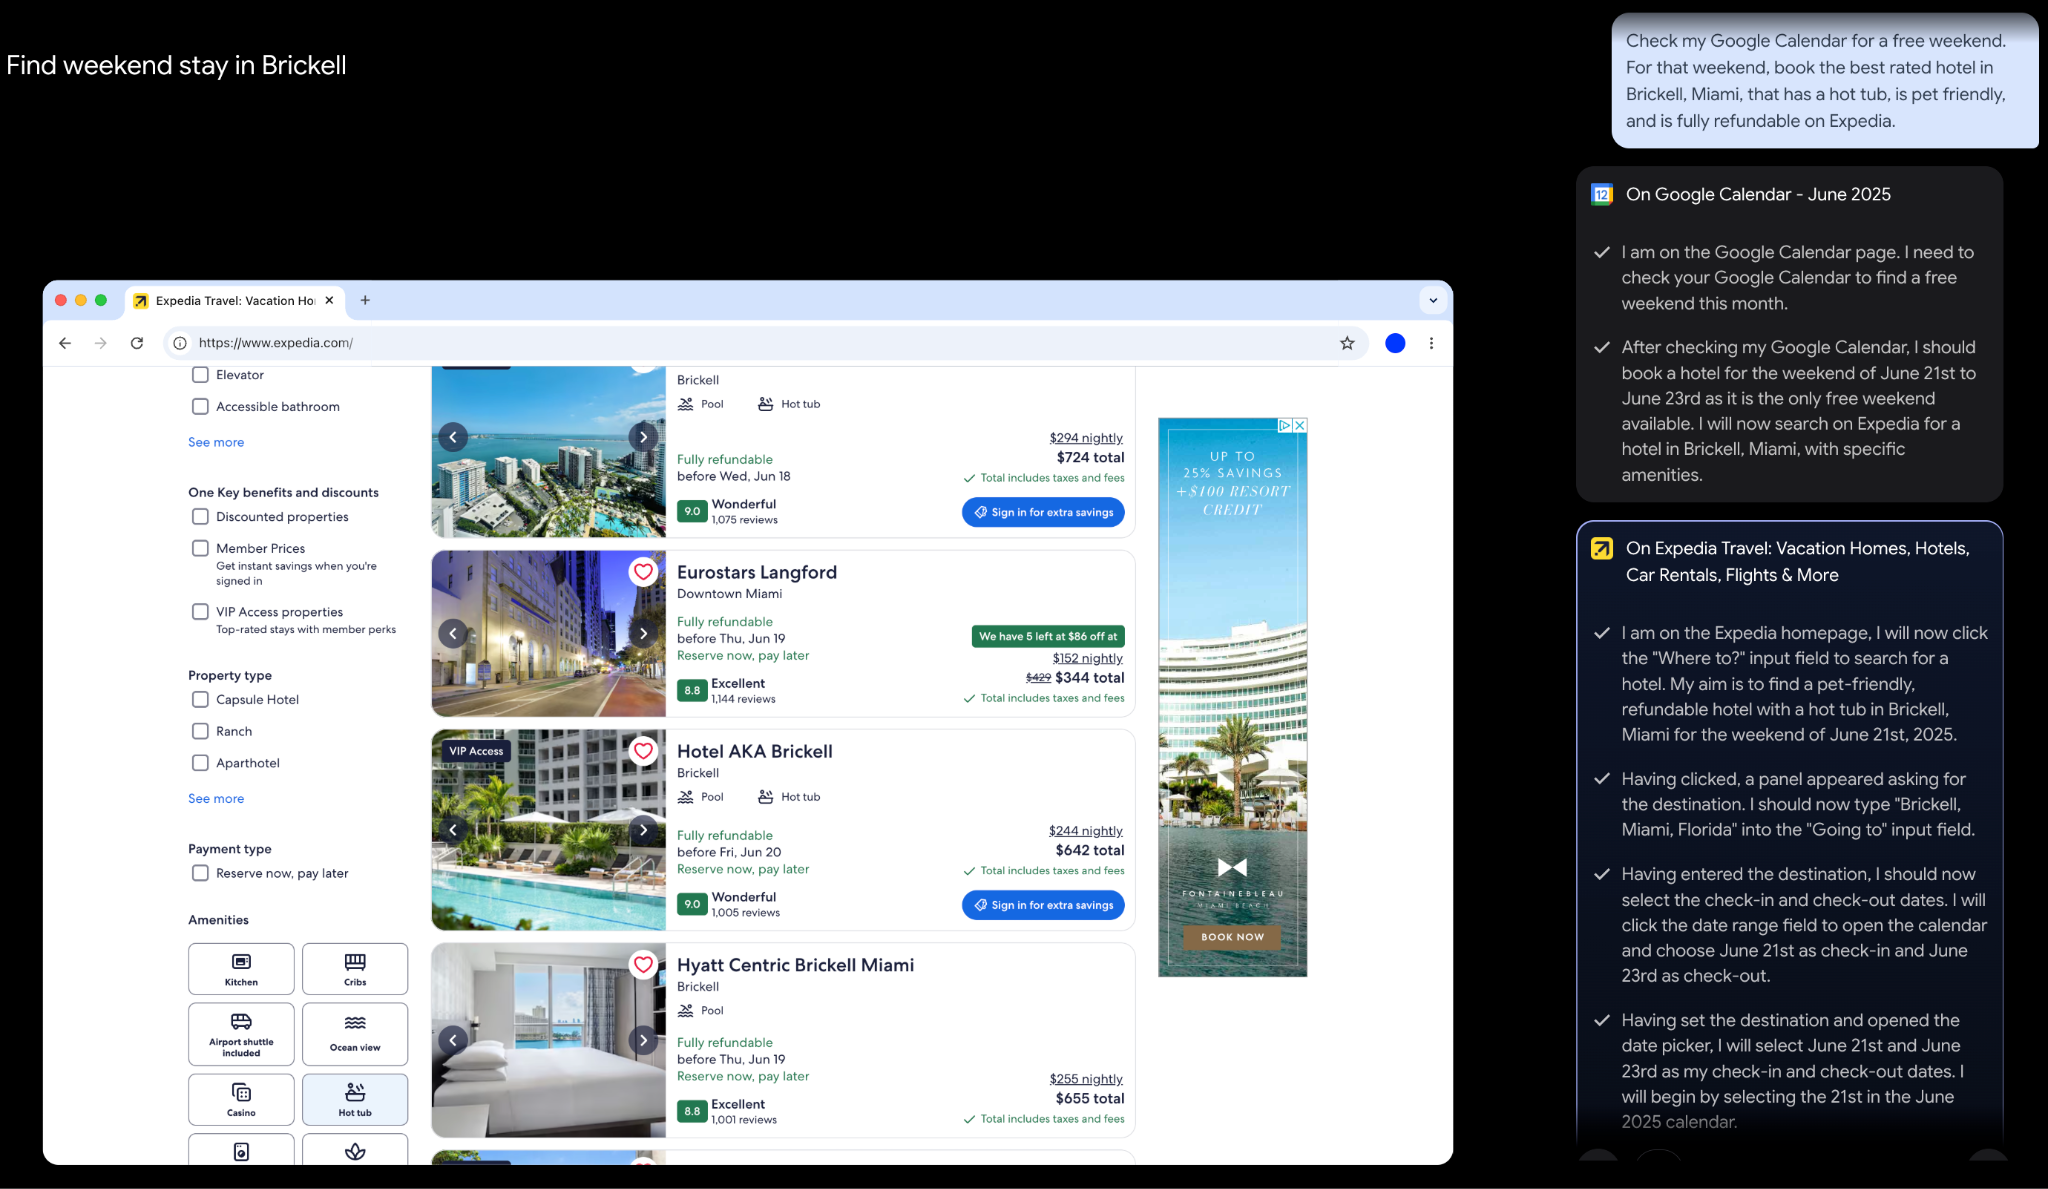Enable the Member Prices filter
Image resolution: width=2048 pixels, height=1189 pixels.
[201, 548]
